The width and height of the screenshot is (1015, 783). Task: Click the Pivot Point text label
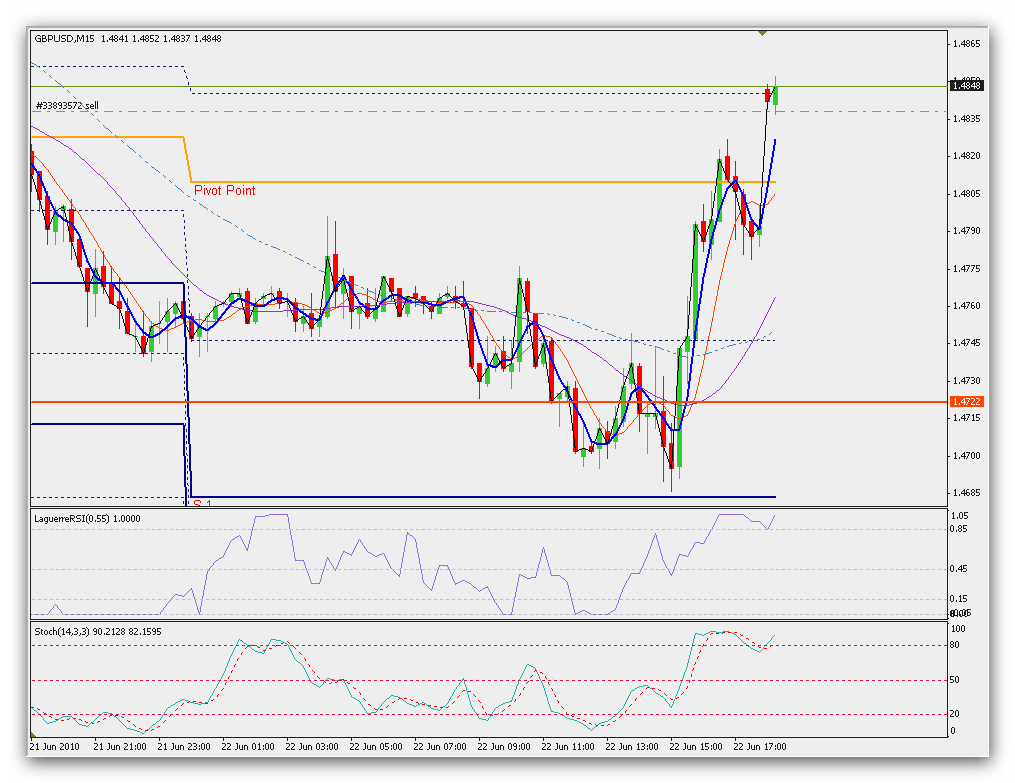point(224,190)
